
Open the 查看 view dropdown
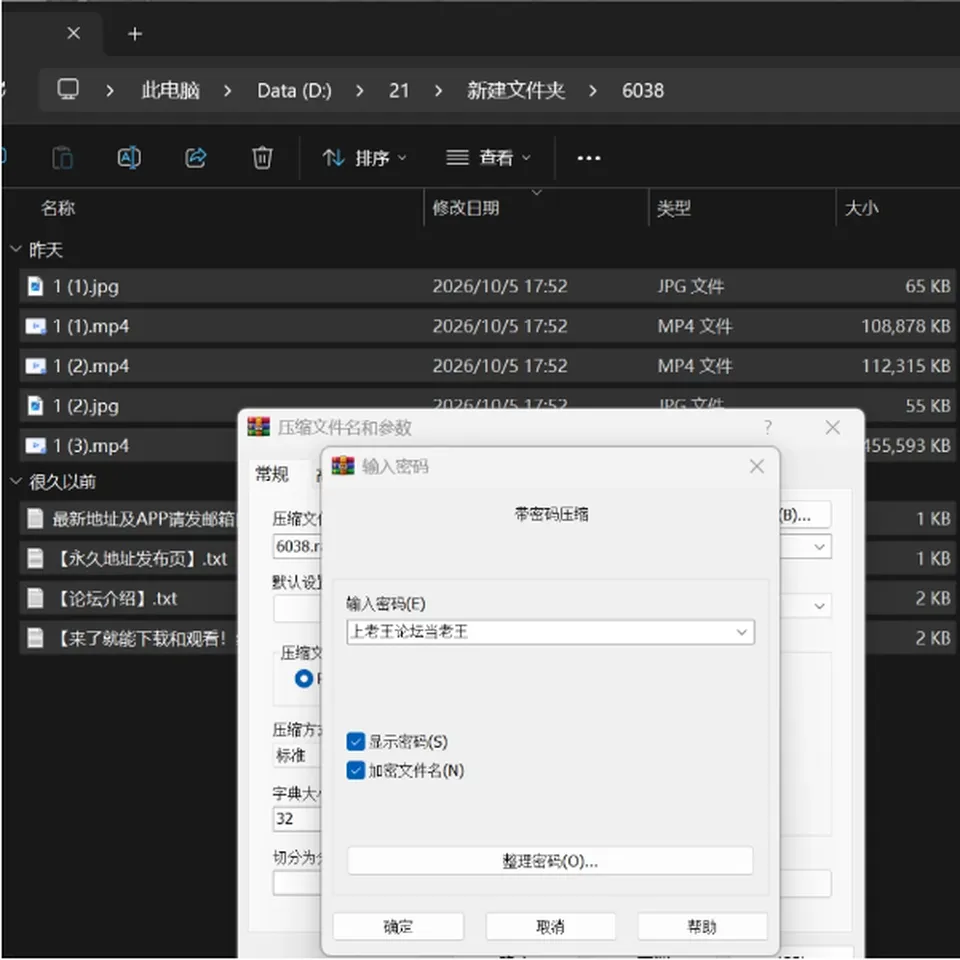[x=488, y=158]
